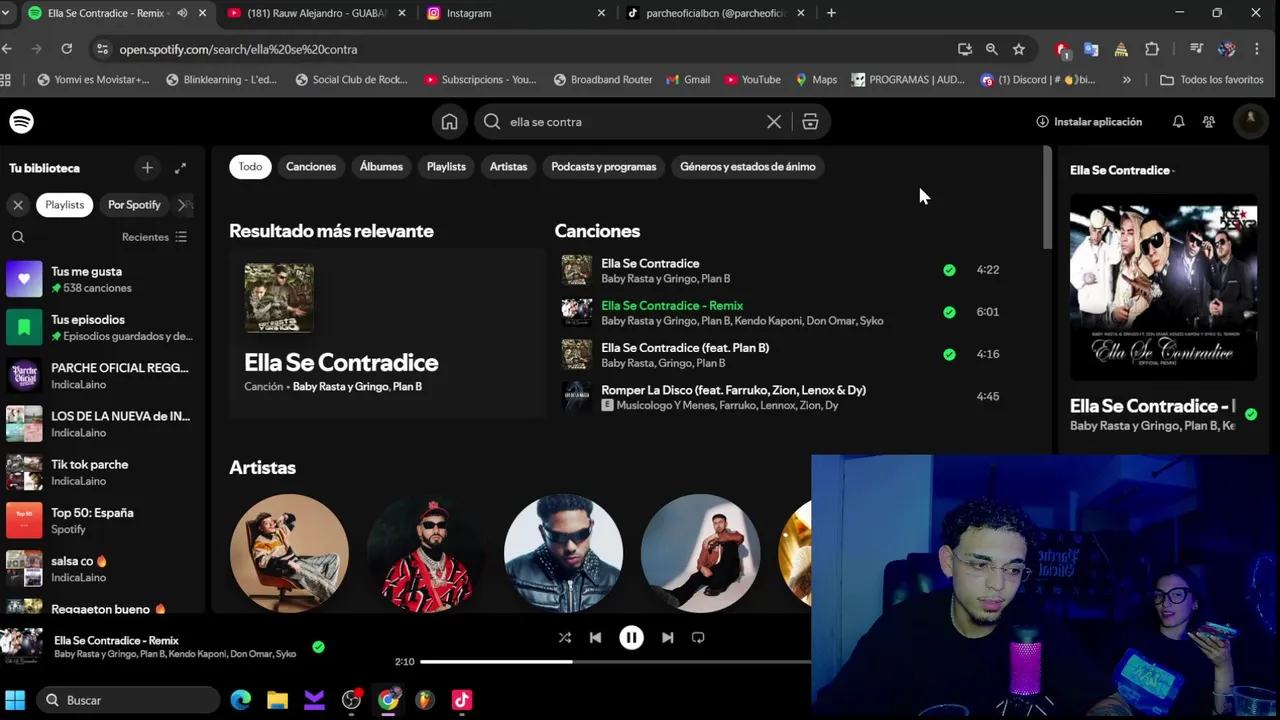Open the Friend Activity icon
Screen dimensions: 1280x720
(x=1209, y=121)
